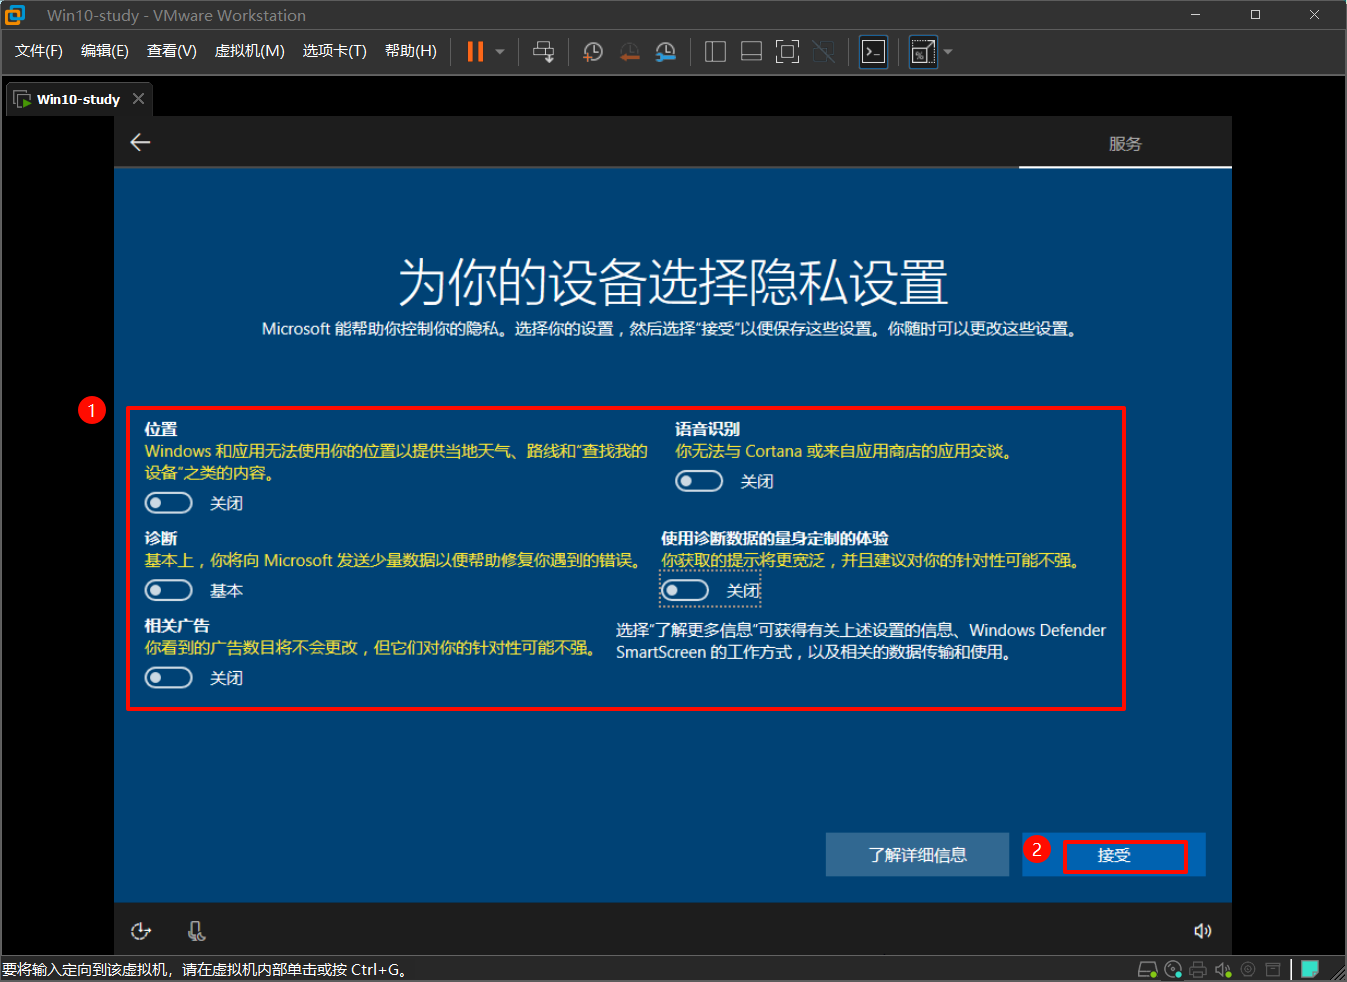Open the virtual hard disk status bar icon
Viewport: 1347px width, 982px height.
coord(1147,969)
